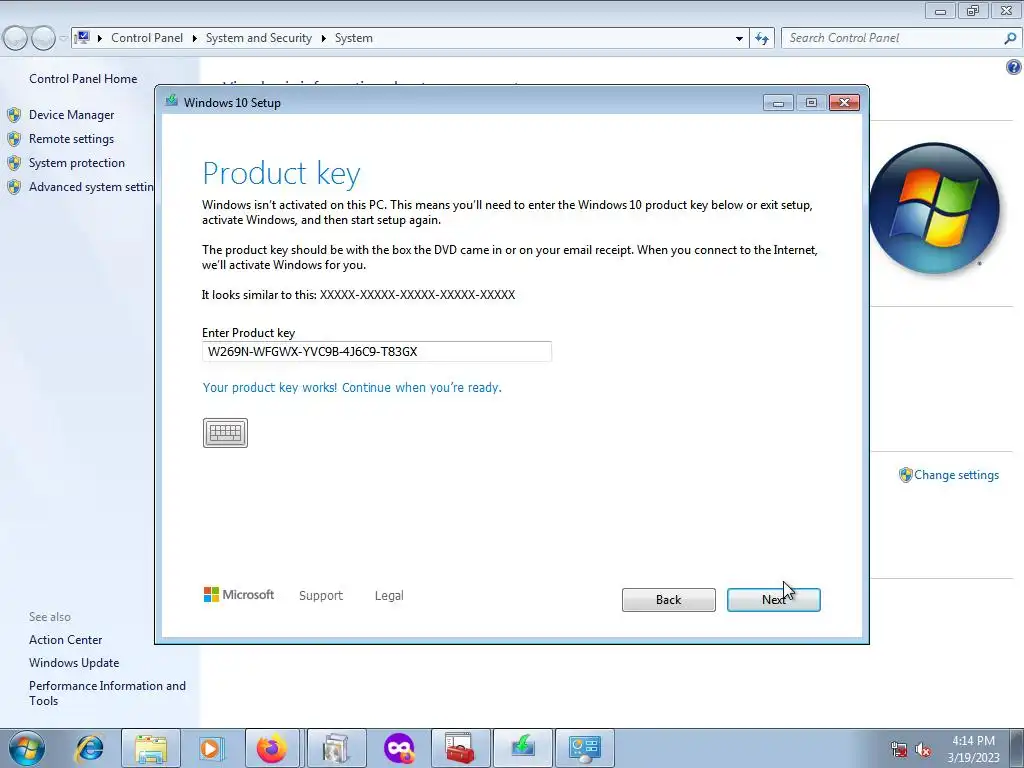Click the Microsoft logo in setup footer
This screenshot has width=1024, height=768.
click(x=238, y=595)
